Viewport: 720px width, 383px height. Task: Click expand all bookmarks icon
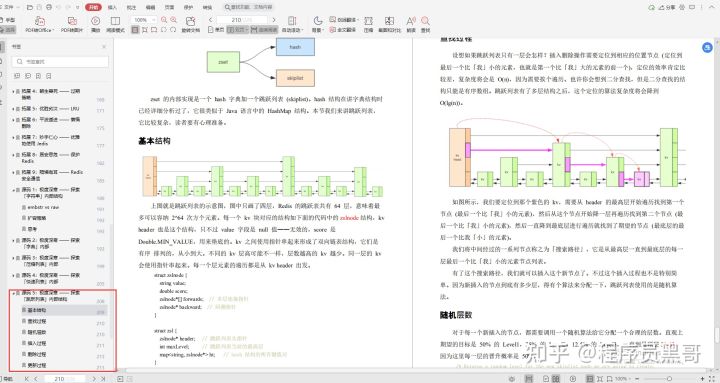coord(17,76)
